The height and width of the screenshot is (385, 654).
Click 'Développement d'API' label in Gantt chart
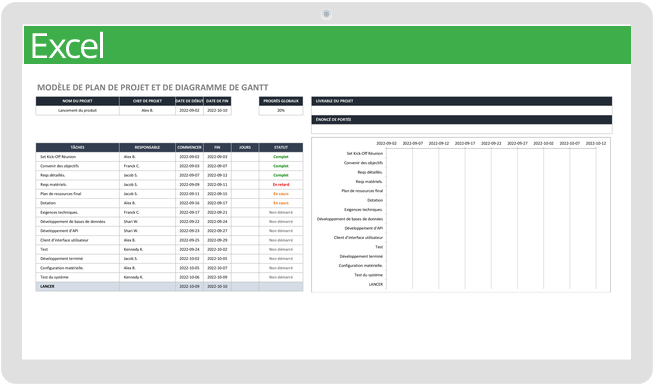(364, 228)
